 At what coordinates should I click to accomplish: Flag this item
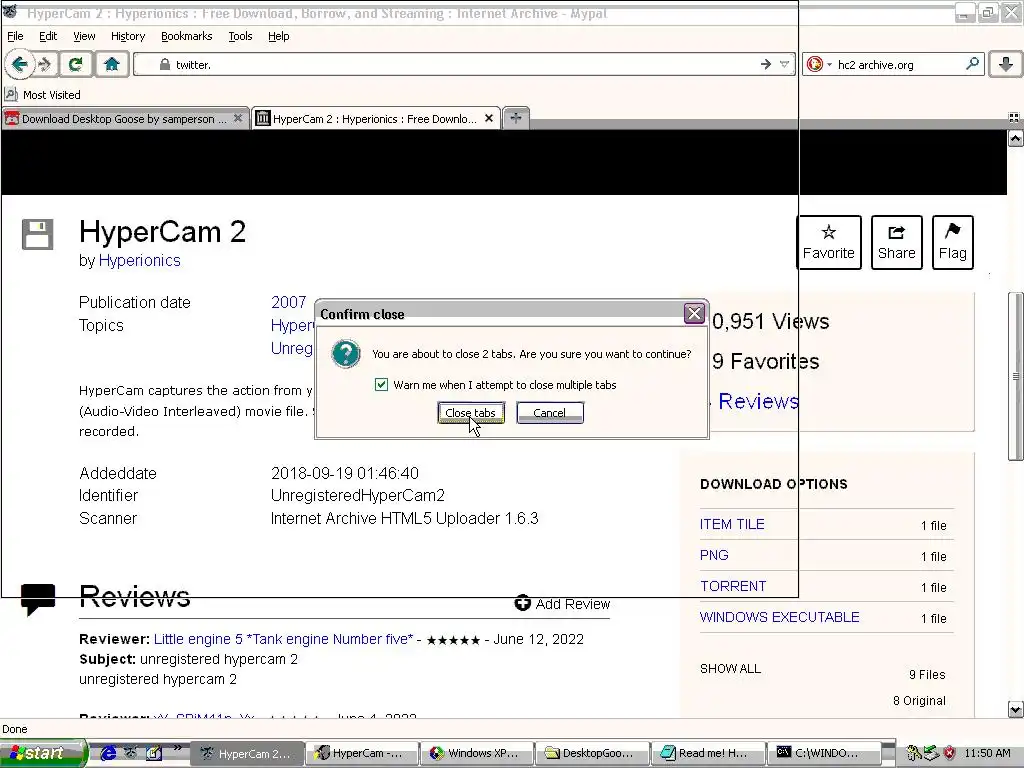point(952,242)
